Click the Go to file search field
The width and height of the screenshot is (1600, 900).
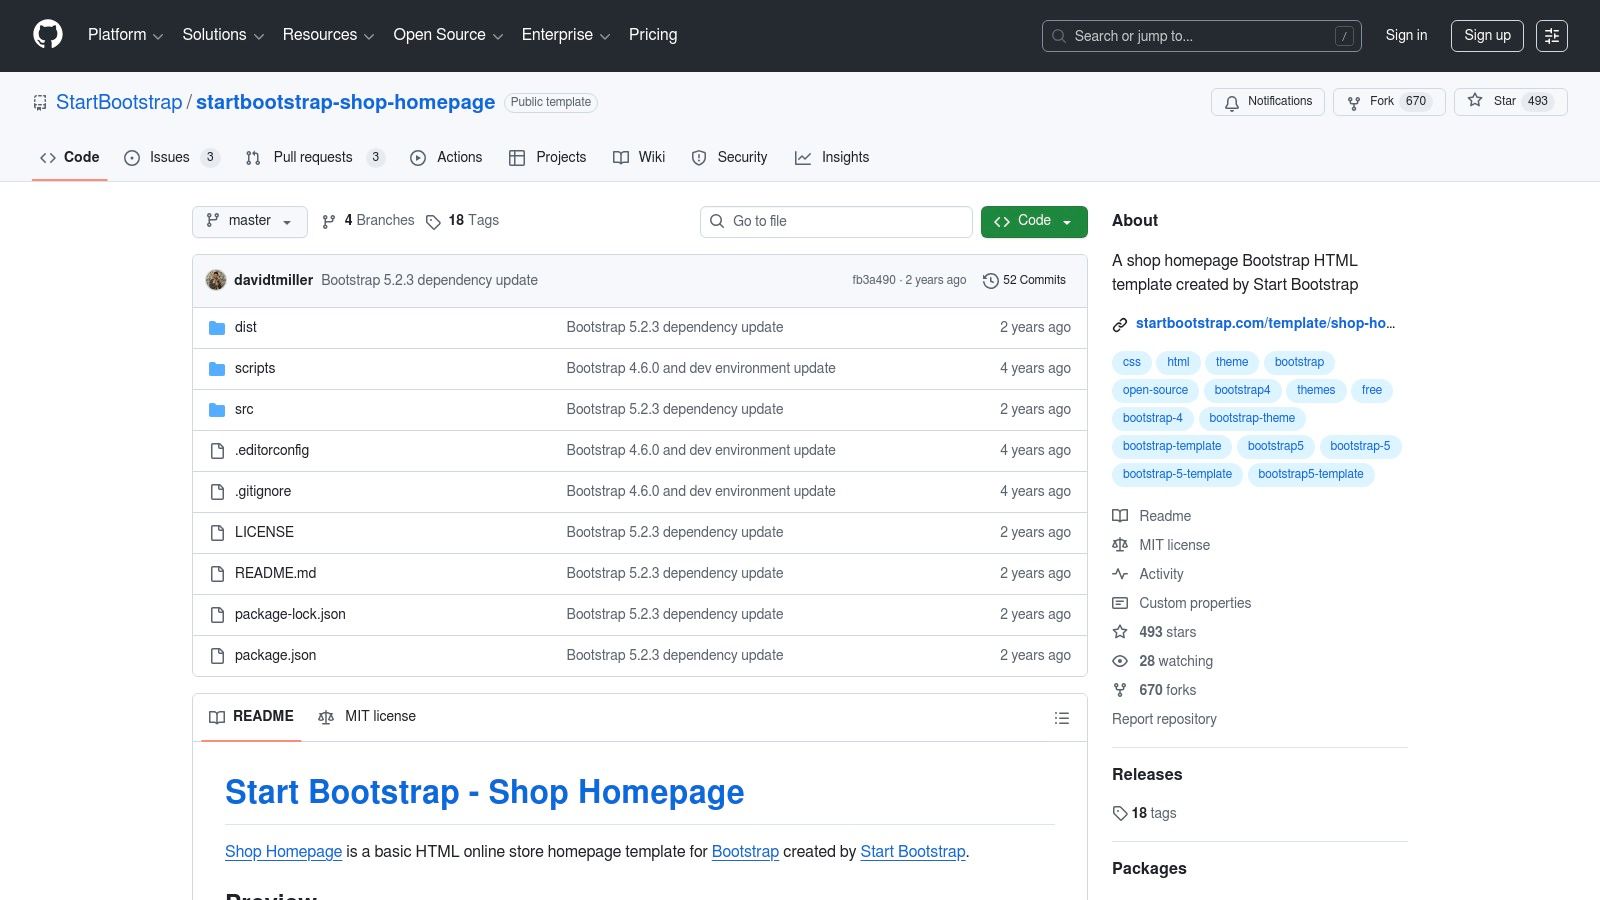pos(836,221)
